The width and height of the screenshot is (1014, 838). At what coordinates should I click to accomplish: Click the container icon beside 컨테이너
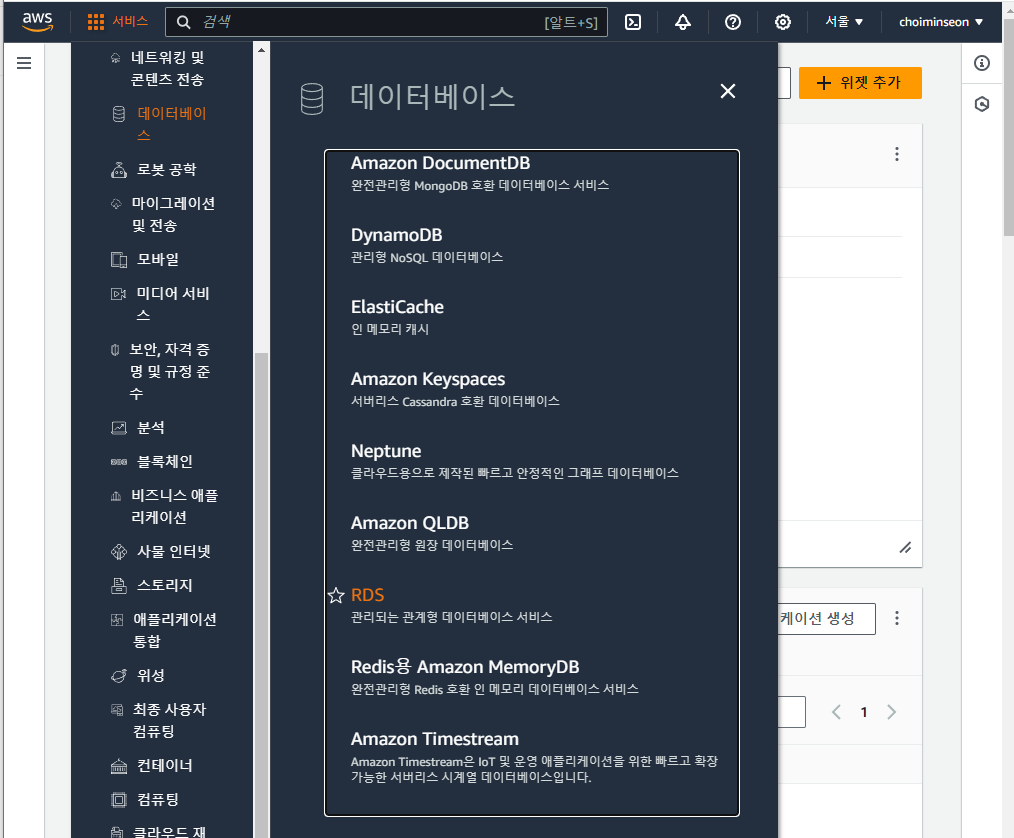click(119, 766)
